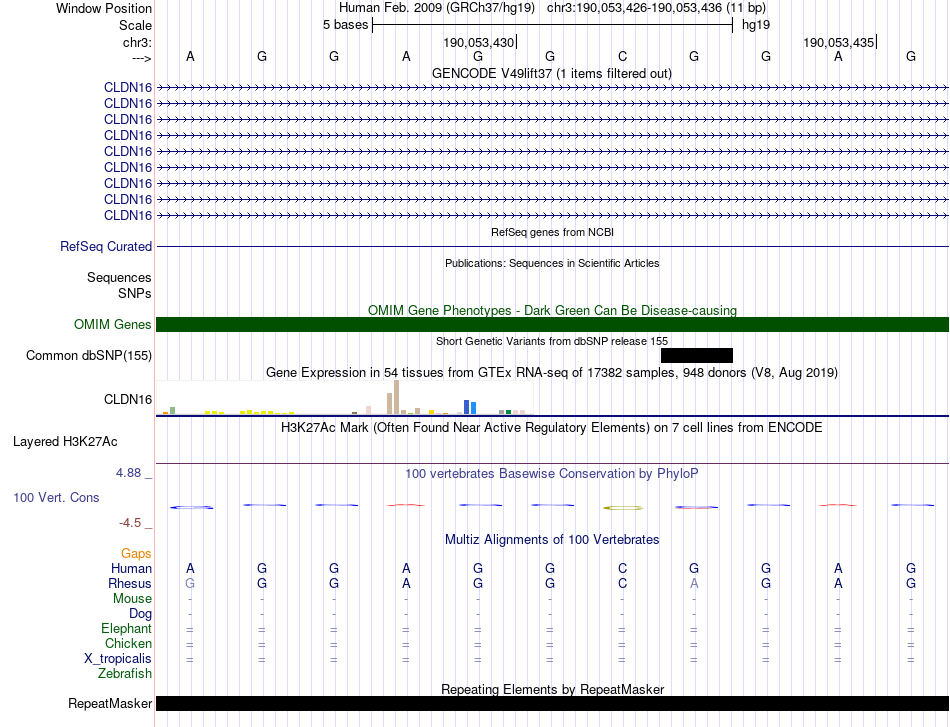
Task: Open Repeating Elements by RepeatMasker title
Action: [552, 689]
